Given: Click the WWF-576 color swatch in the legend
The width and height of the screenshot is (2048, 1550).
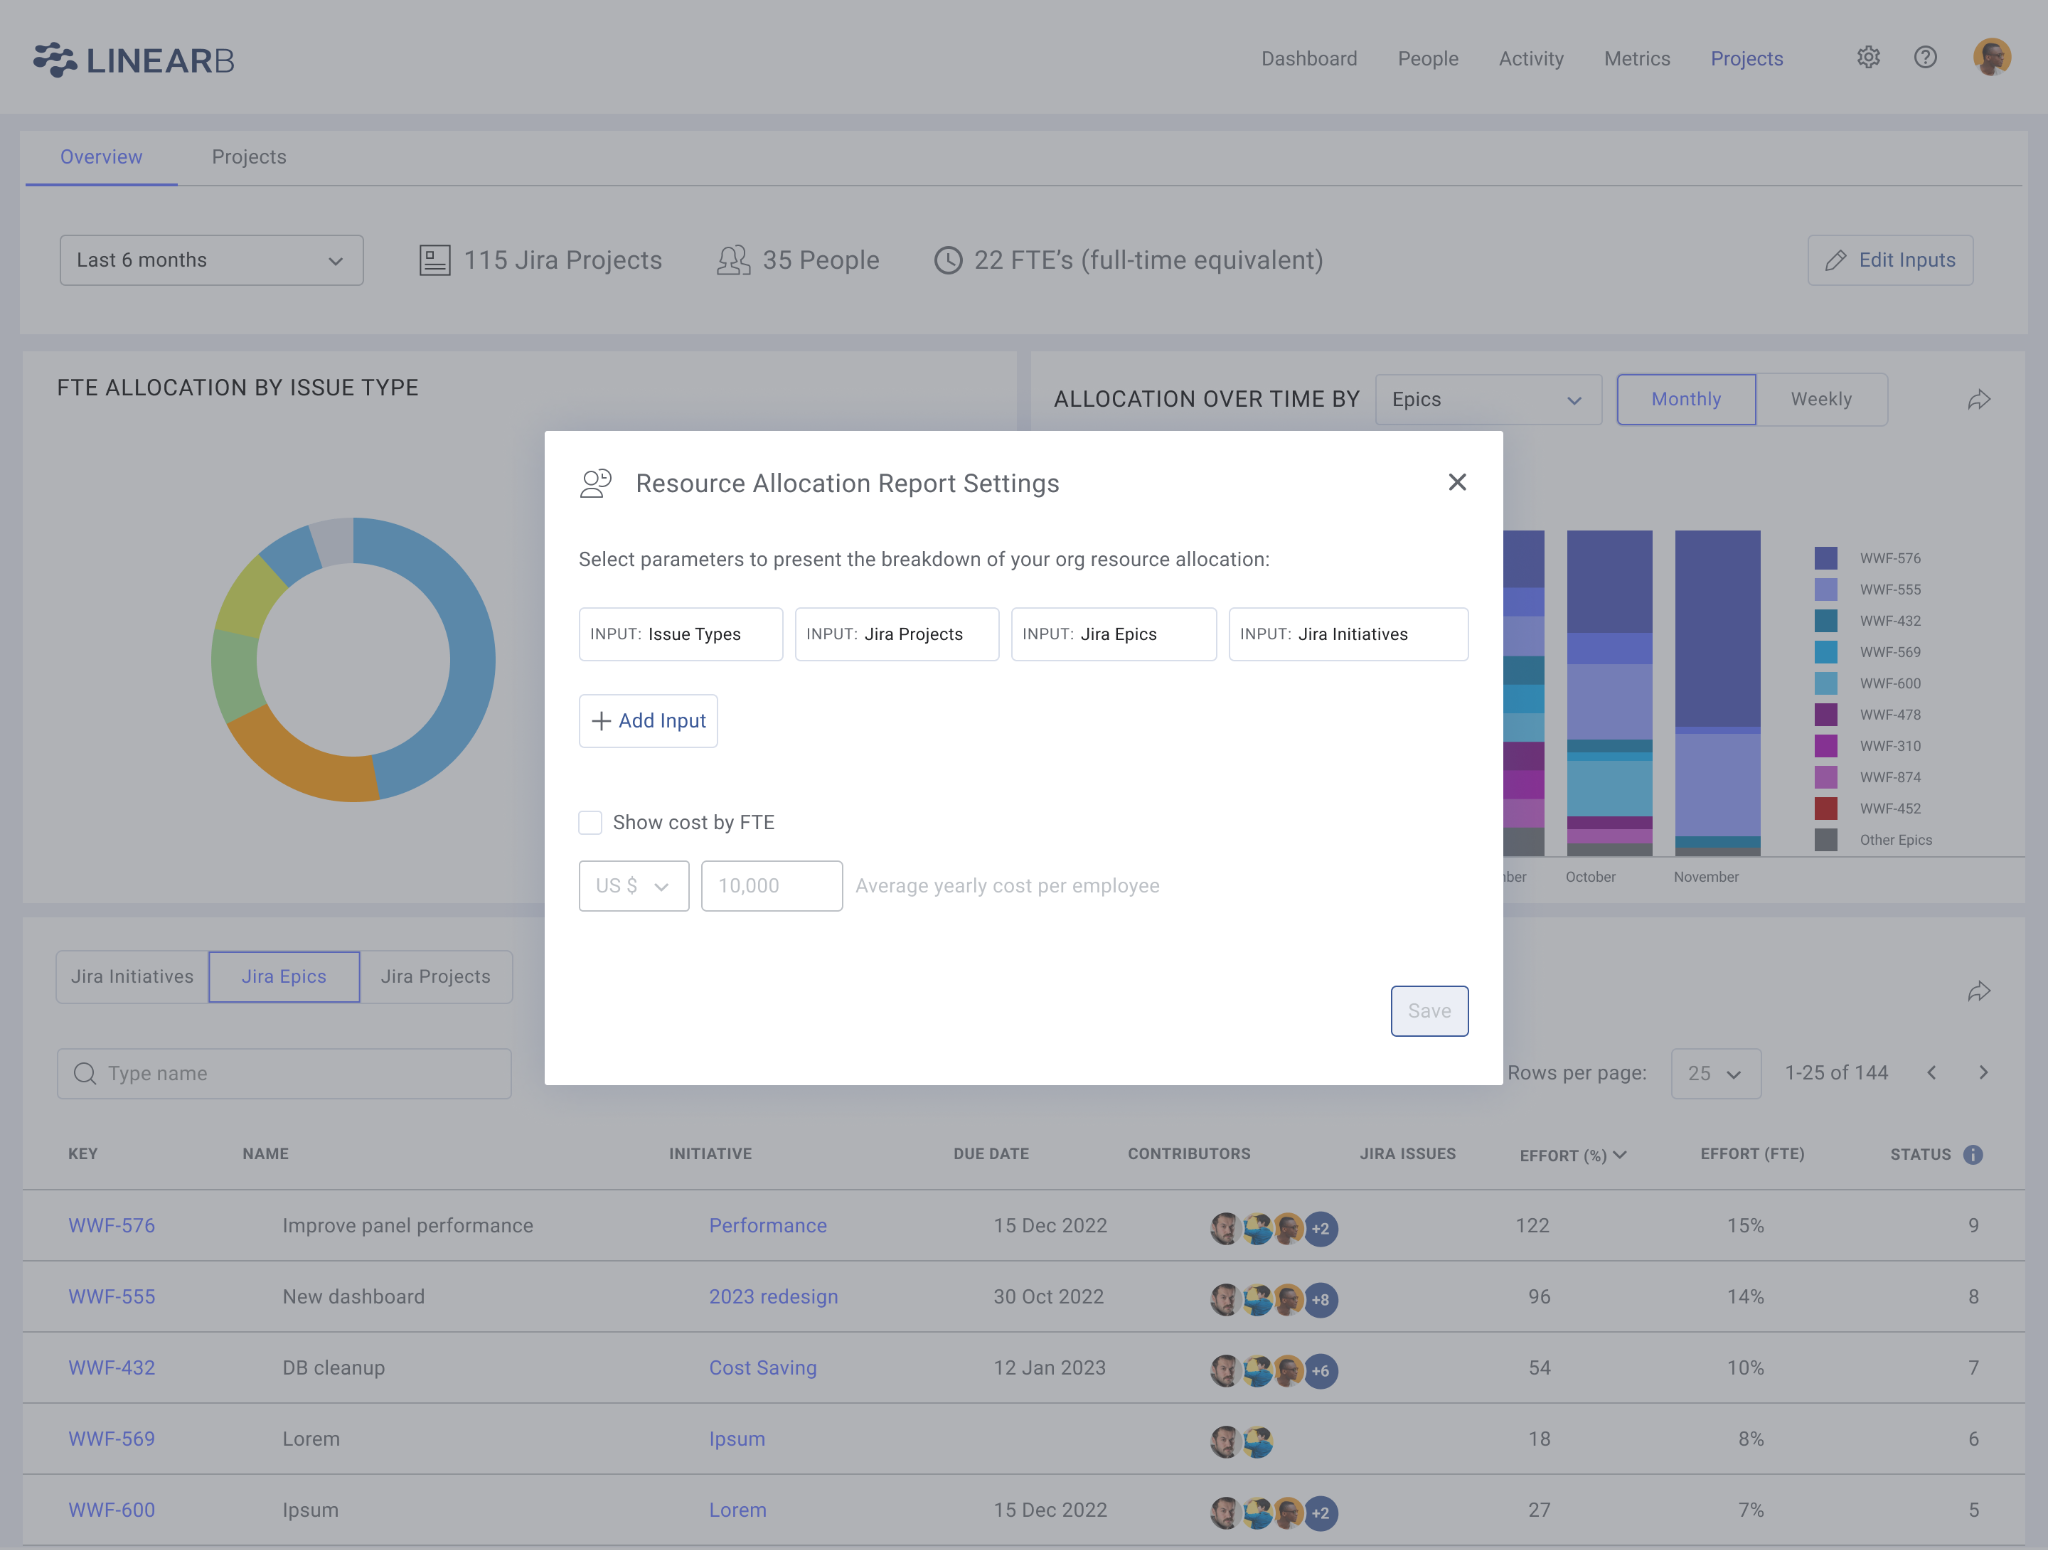Looking at the screenshot, I should tap(1826, 558).
